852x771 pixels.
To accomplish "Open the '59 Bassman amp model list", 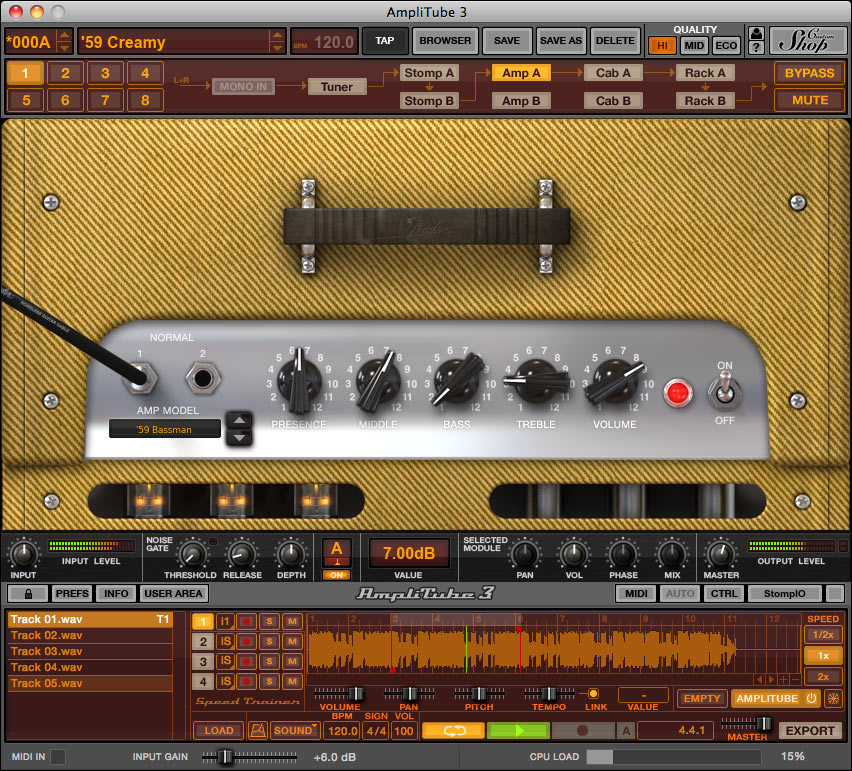I will click(164, 429).
